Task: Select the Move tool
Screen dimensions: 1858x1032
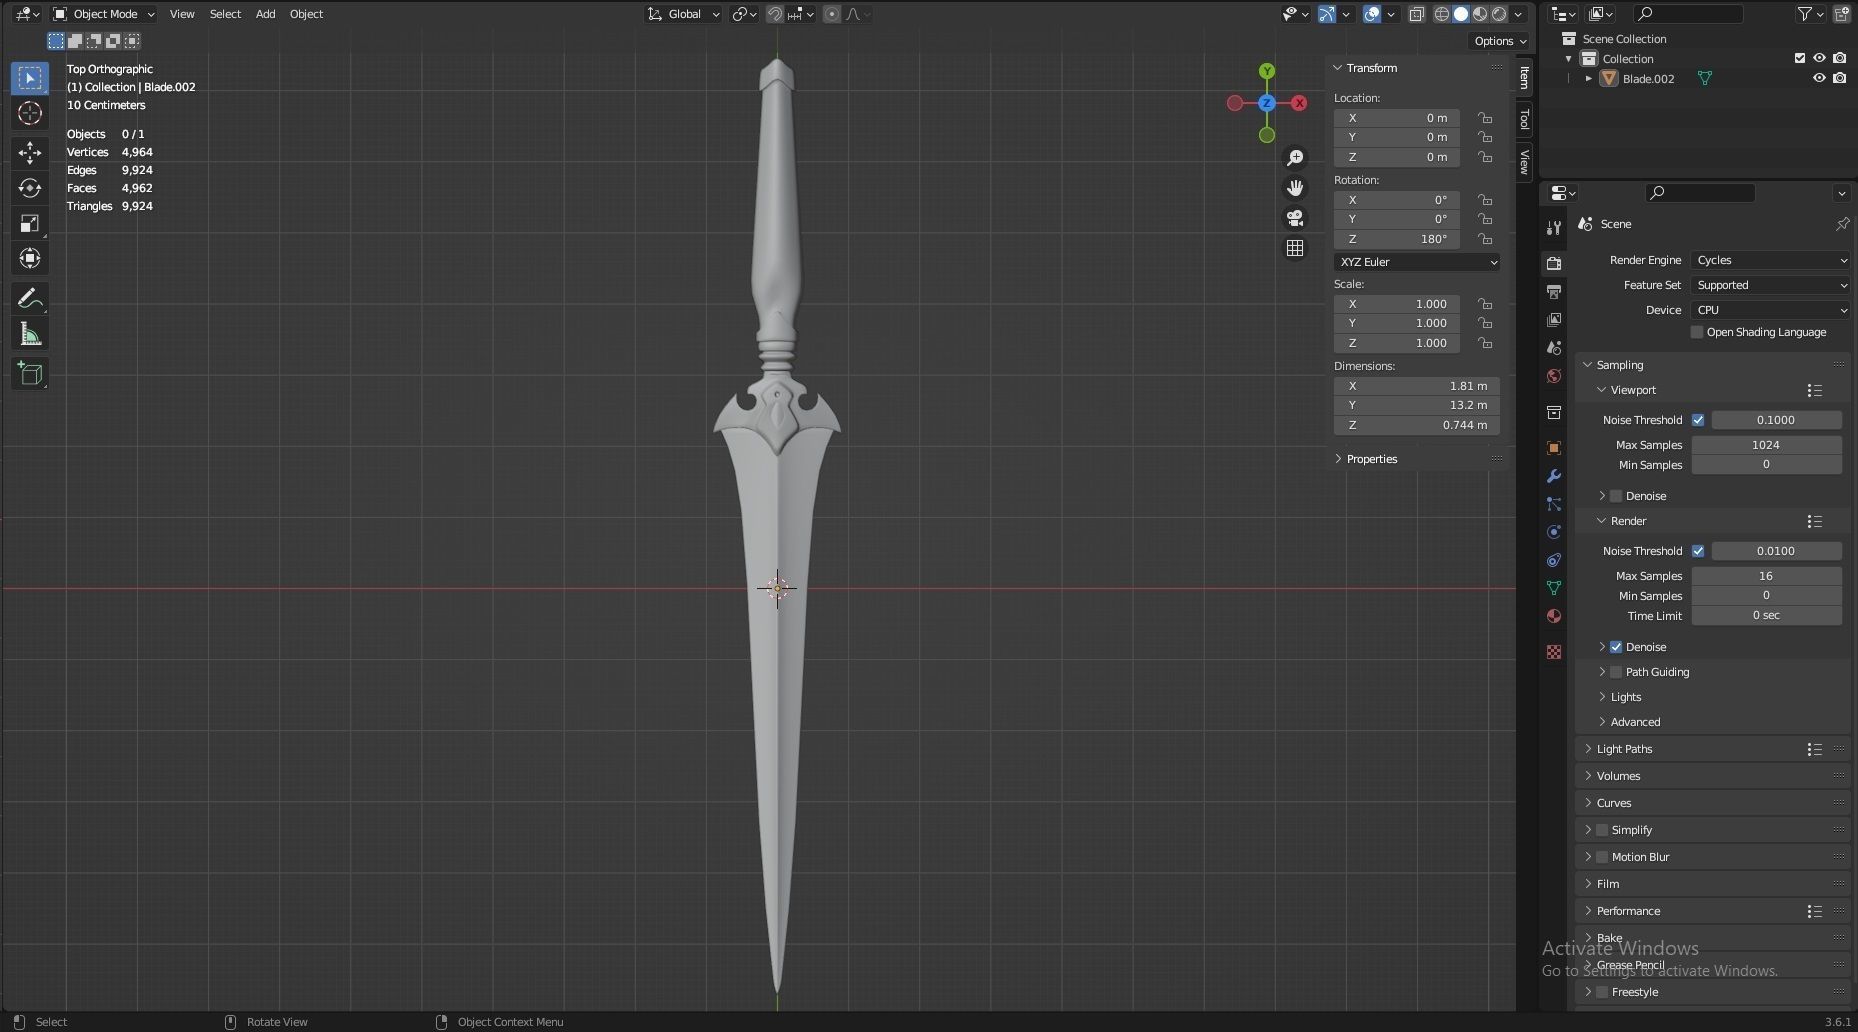Action: tap(29, 152)
